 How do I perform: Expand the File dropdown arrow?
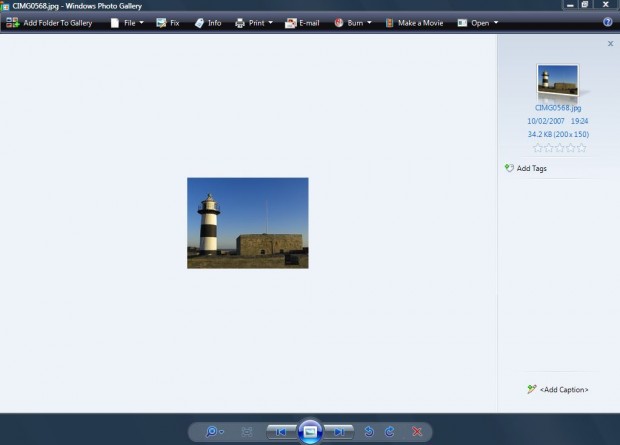pos(141,23)
